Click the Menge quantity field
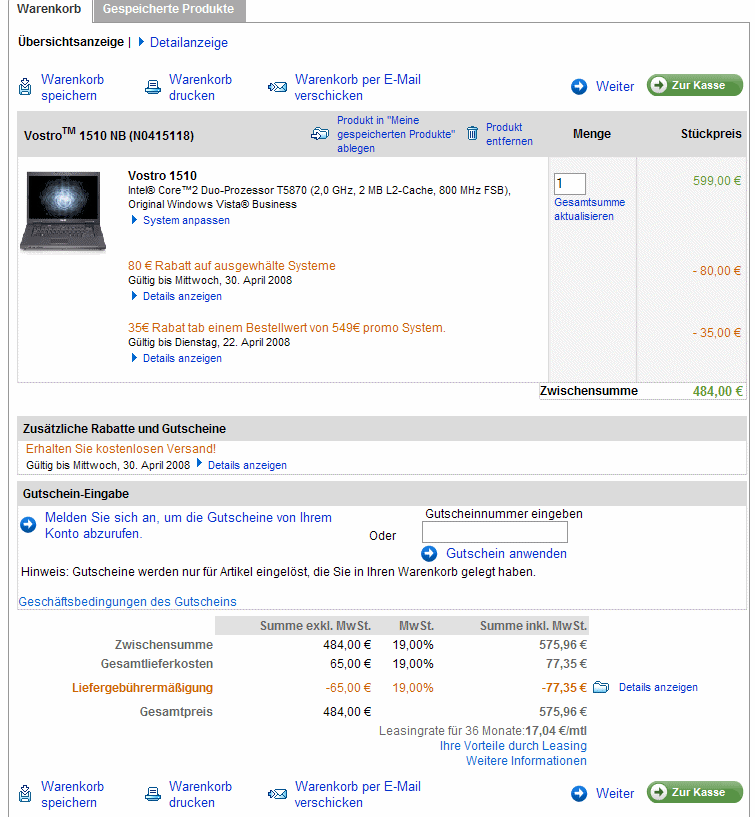755x817 pixels. [570, 184]
